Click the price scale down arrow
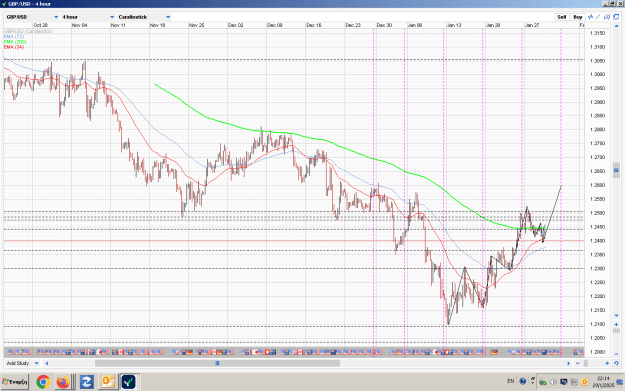The height and width of the screenshot is (391, 625). pos(616,315)
